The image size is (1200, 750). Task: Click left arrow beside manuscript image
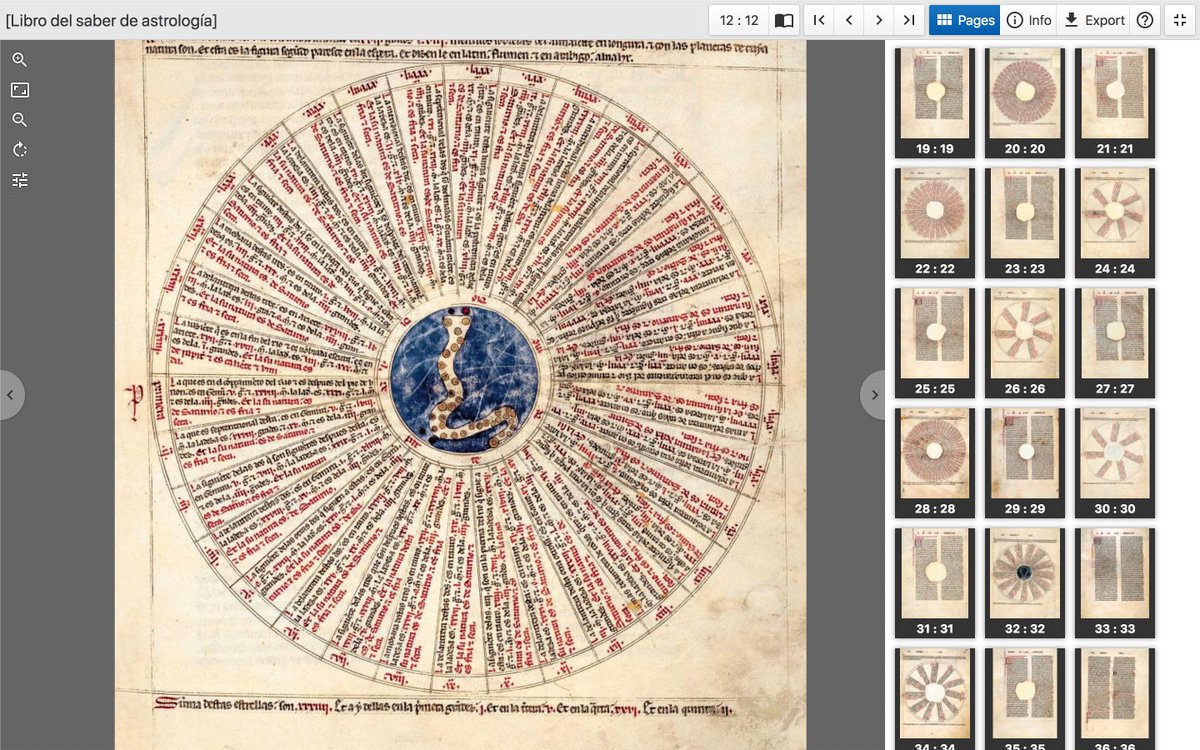[10, 395]
